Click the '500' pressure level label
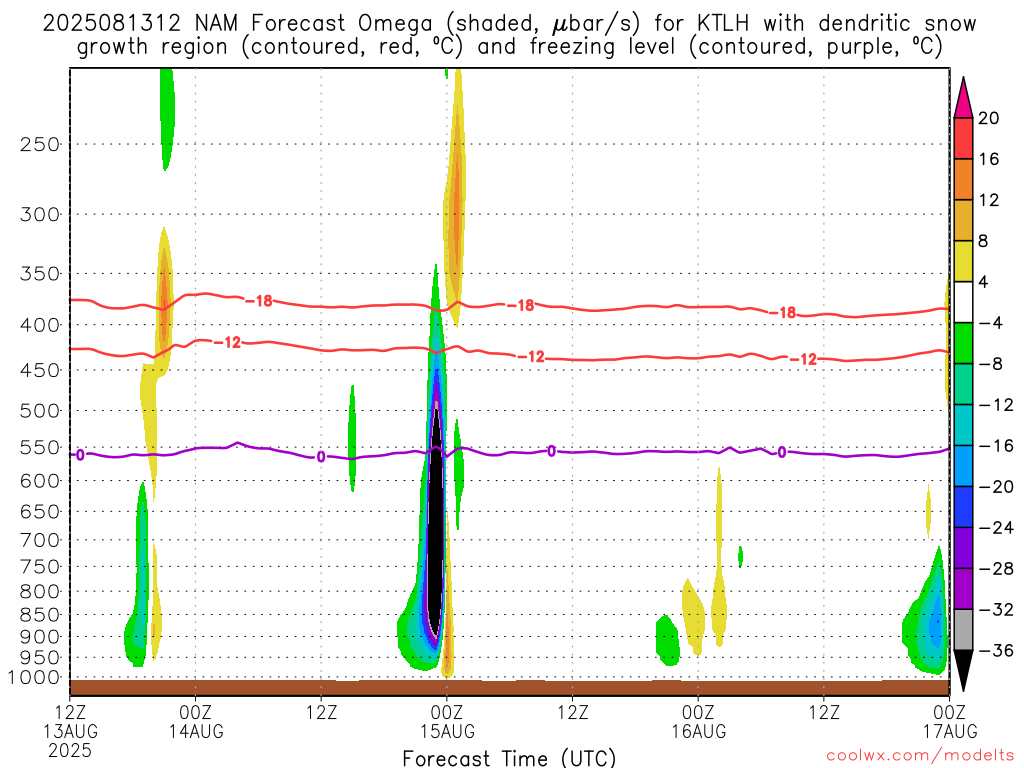The image size is (1024, 768). click(40, 411)
